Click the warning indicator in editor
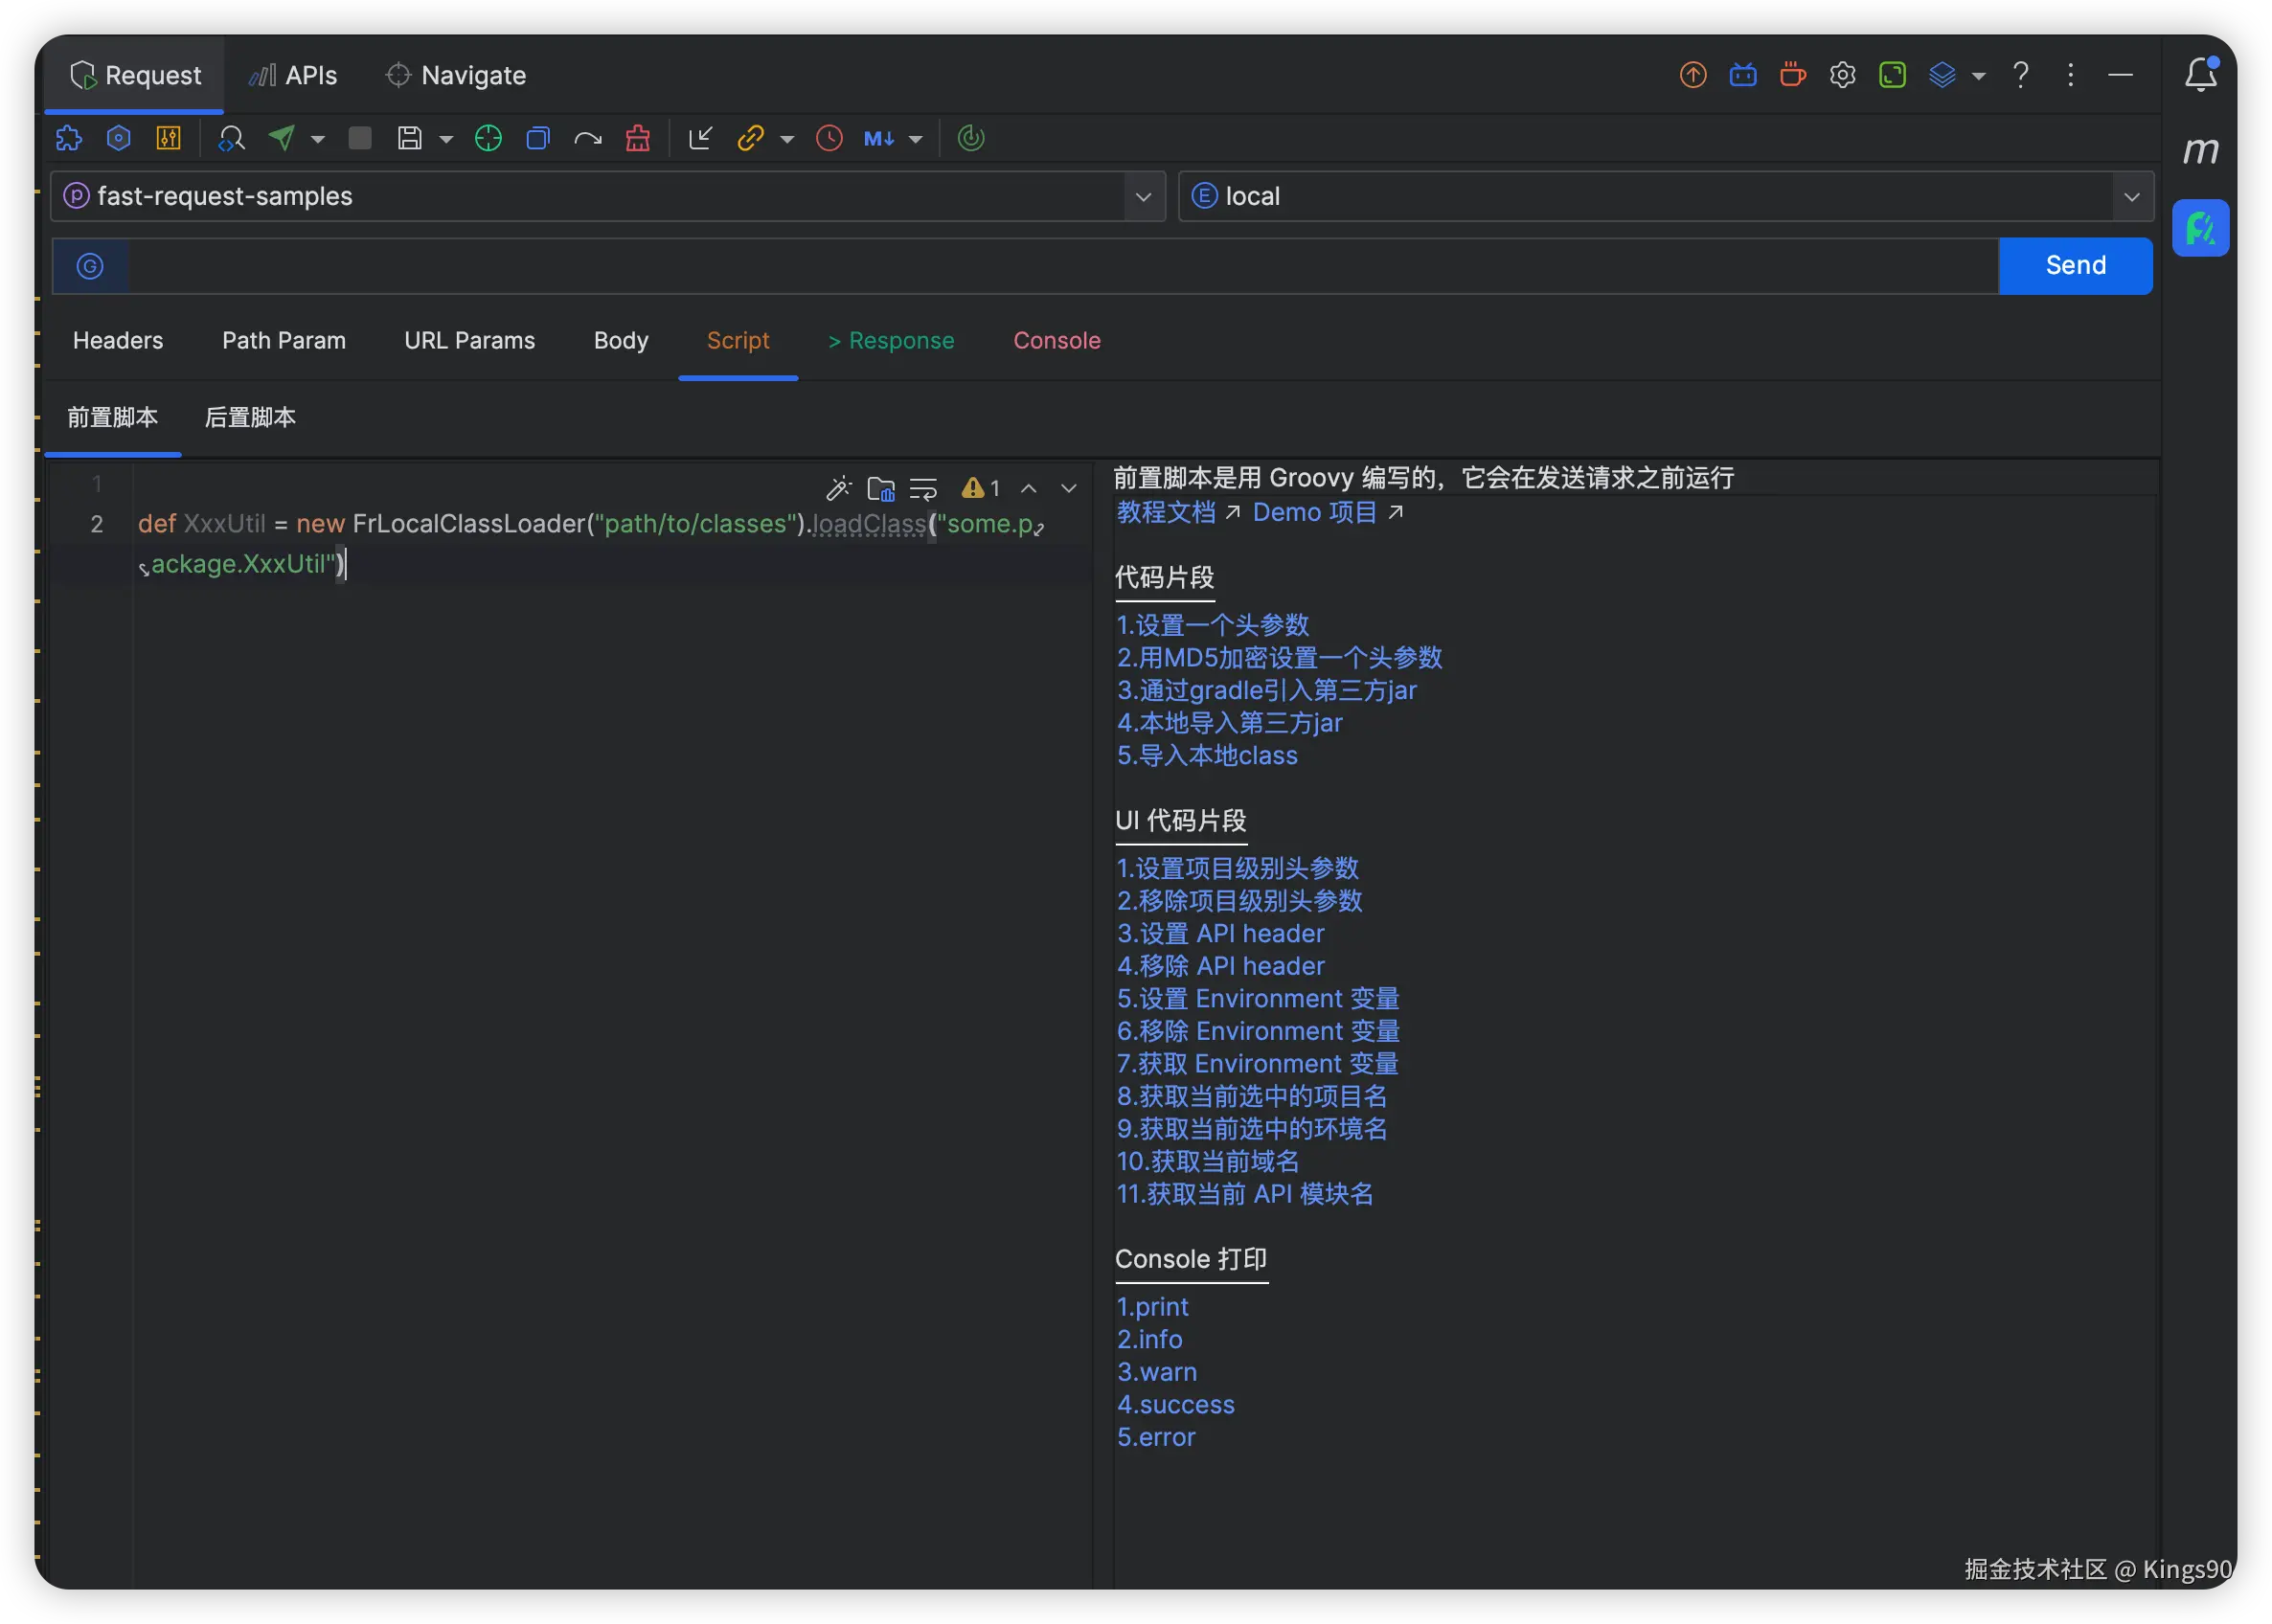Image resolution: width=2272 pixels, height=1624 pixels. 980,488
